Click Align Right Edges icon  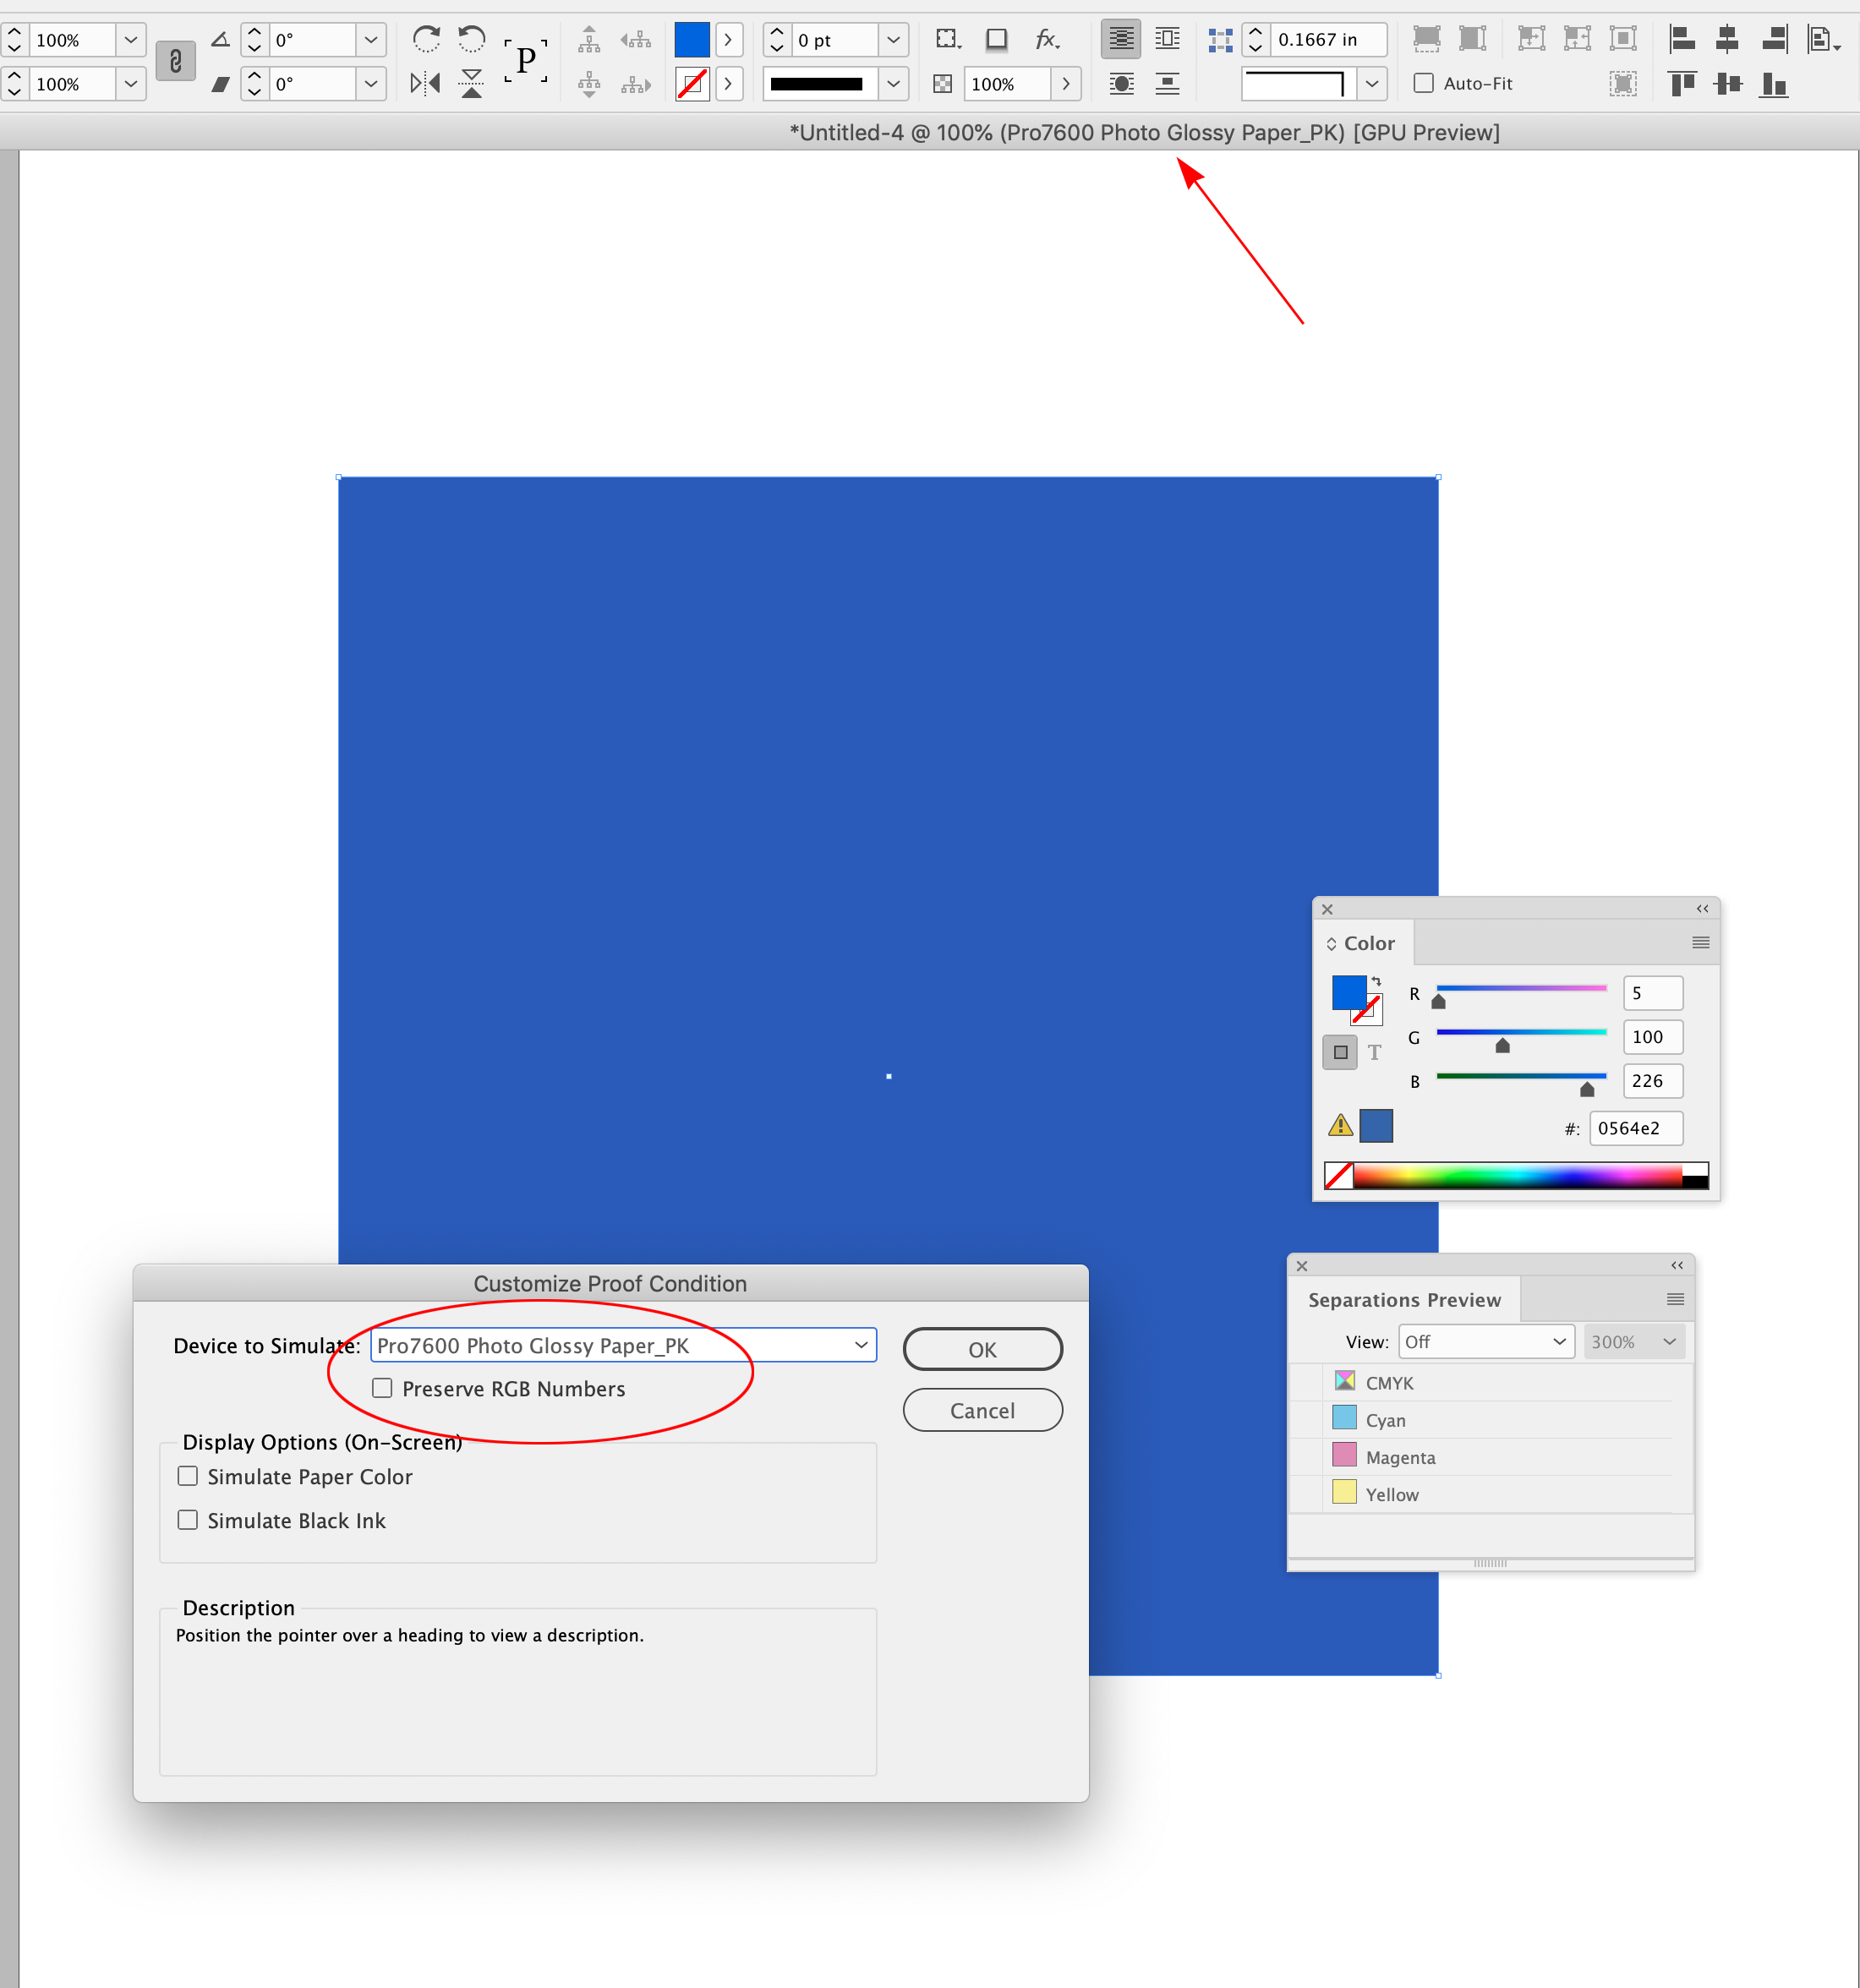tap(1774, 39)
